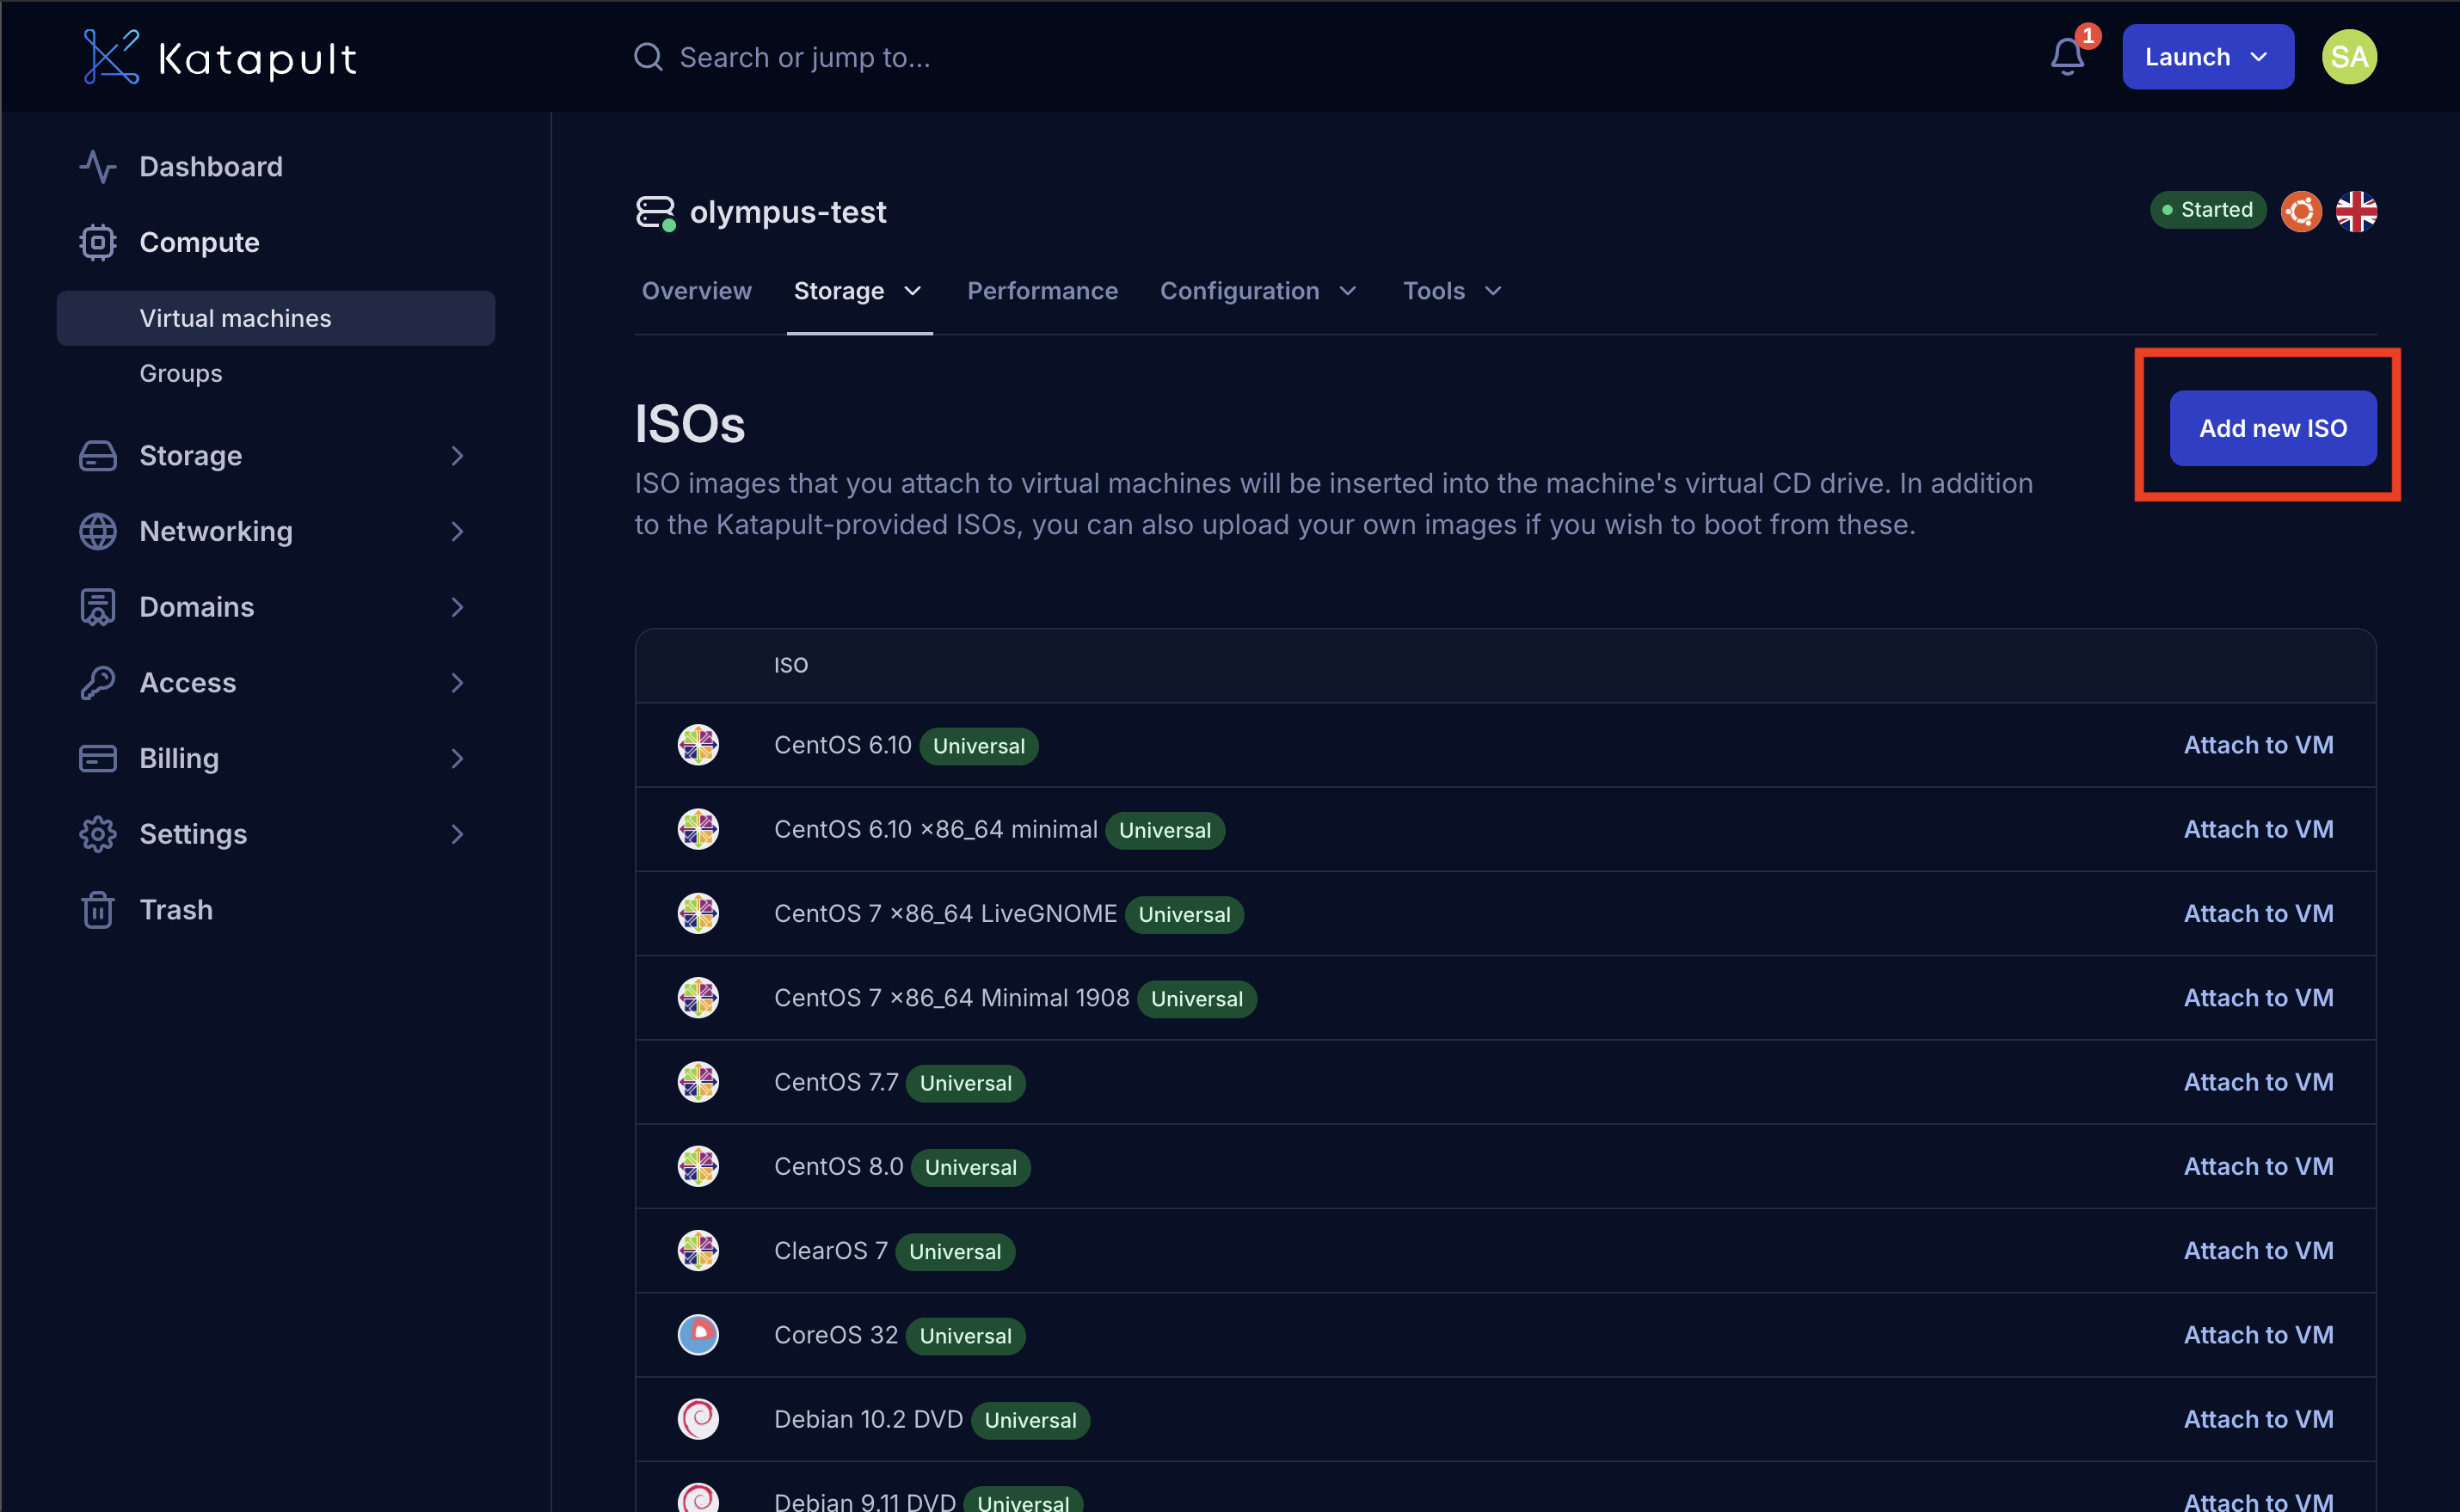
Task: Attach CentOS 7 x86_64 LiveGNOME to VM
Action: coord(2258,914)
